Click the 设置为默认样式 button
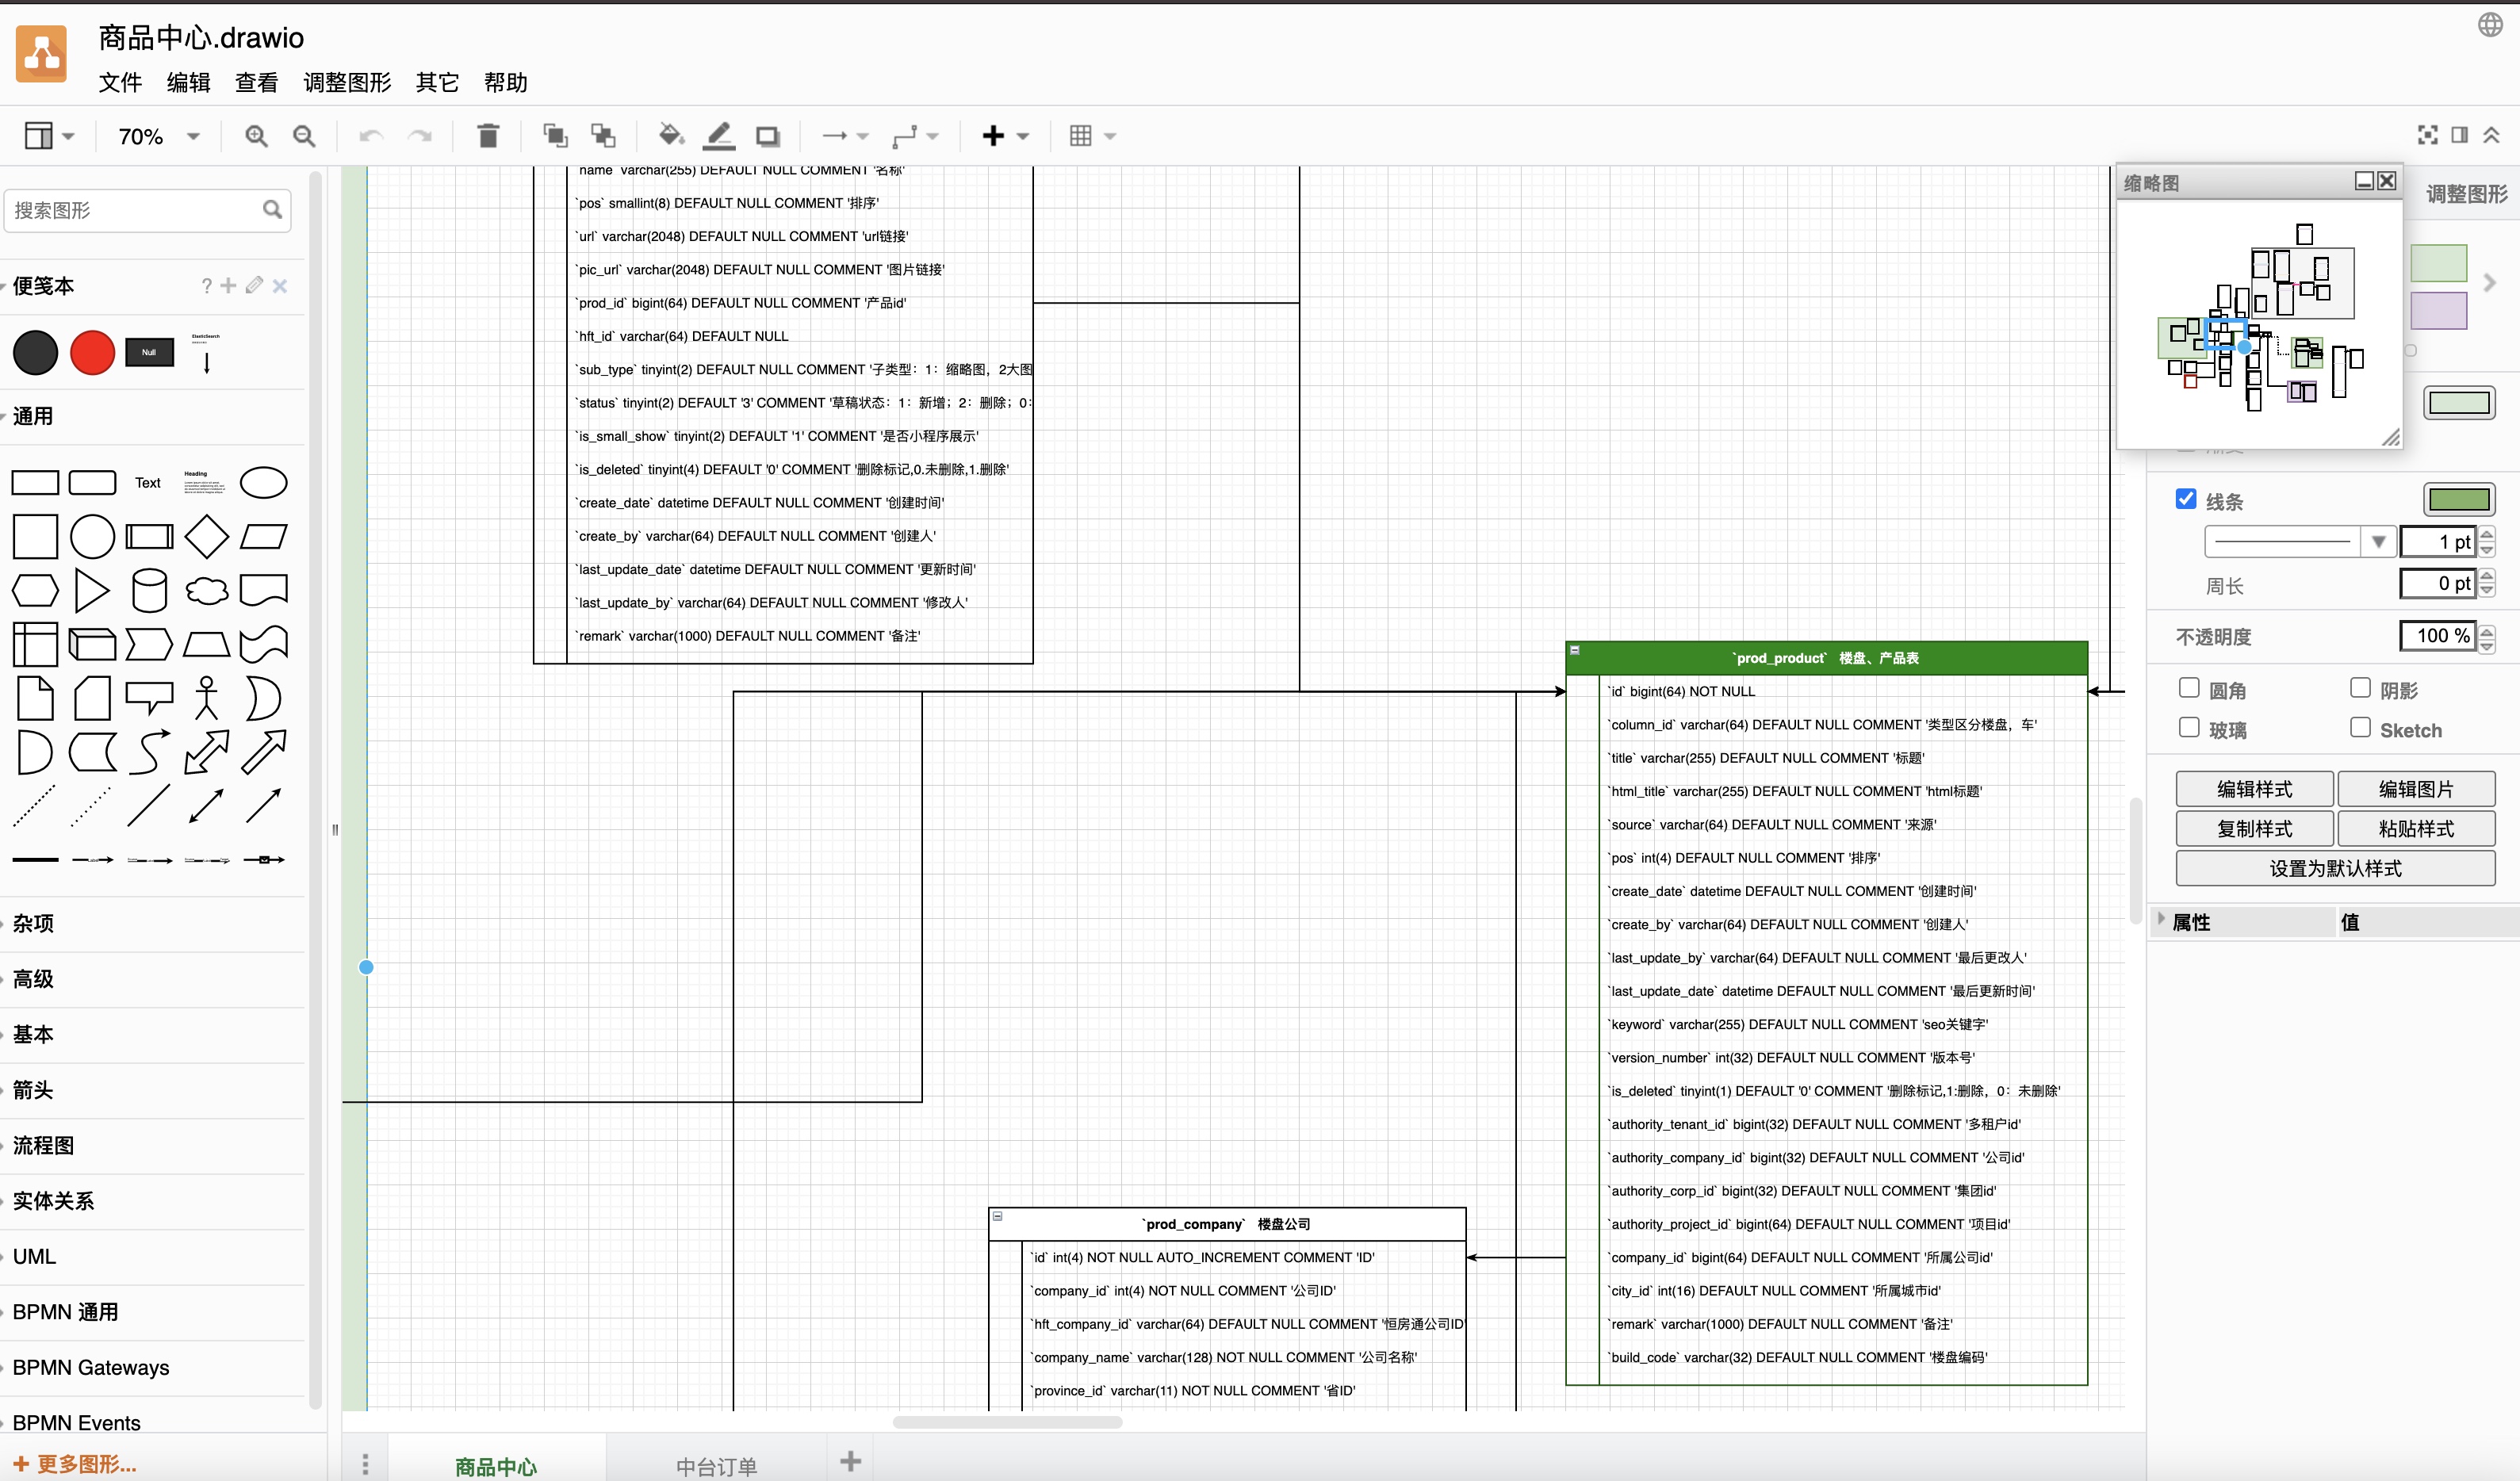 pos(2335,868)
